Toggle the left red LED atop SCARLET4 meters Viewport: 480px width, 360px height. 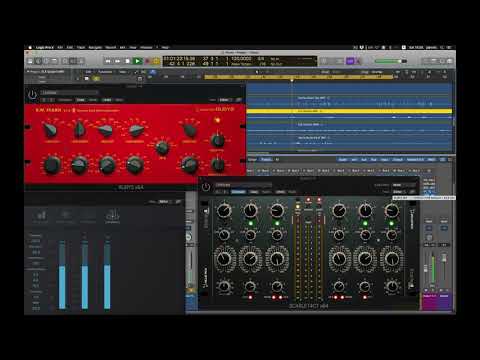(x=308, y=200)
